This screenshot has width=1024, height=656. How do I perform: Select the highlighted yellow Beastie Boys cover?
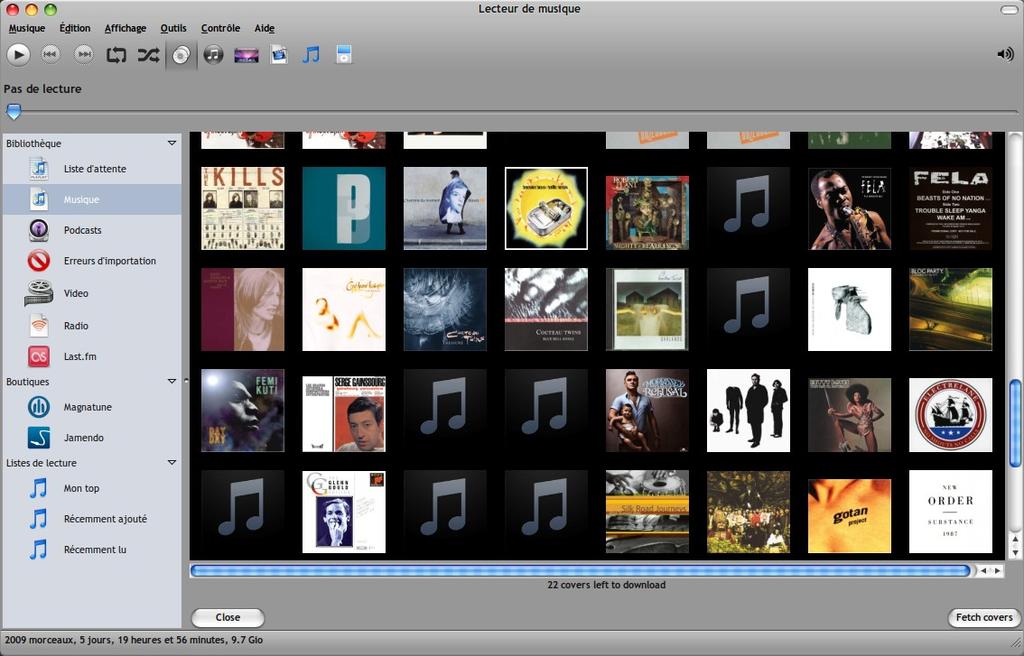click(546, 208)
